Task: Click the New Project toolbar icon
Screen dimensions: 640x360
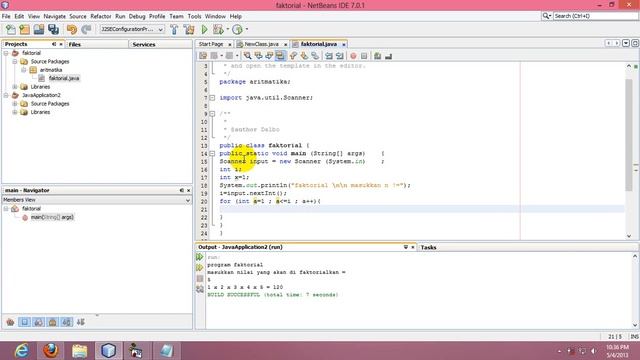Action: (24, 29)
